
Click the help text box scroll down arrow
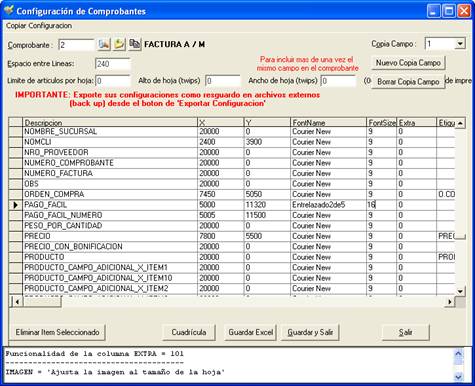tap(459, 377)
